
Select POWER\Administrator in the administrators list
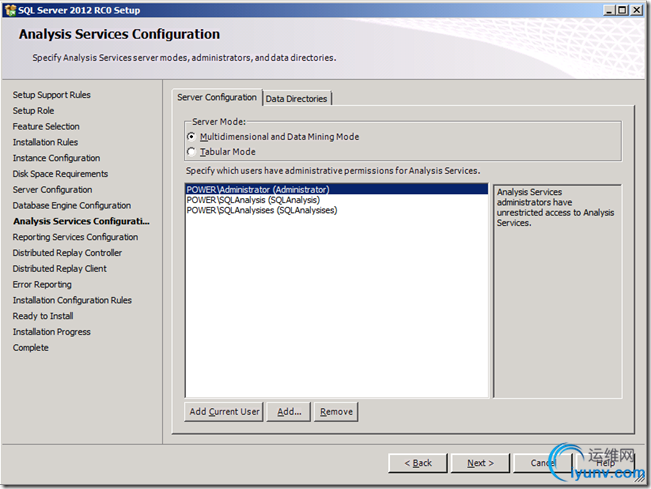[x=337, y=189]
